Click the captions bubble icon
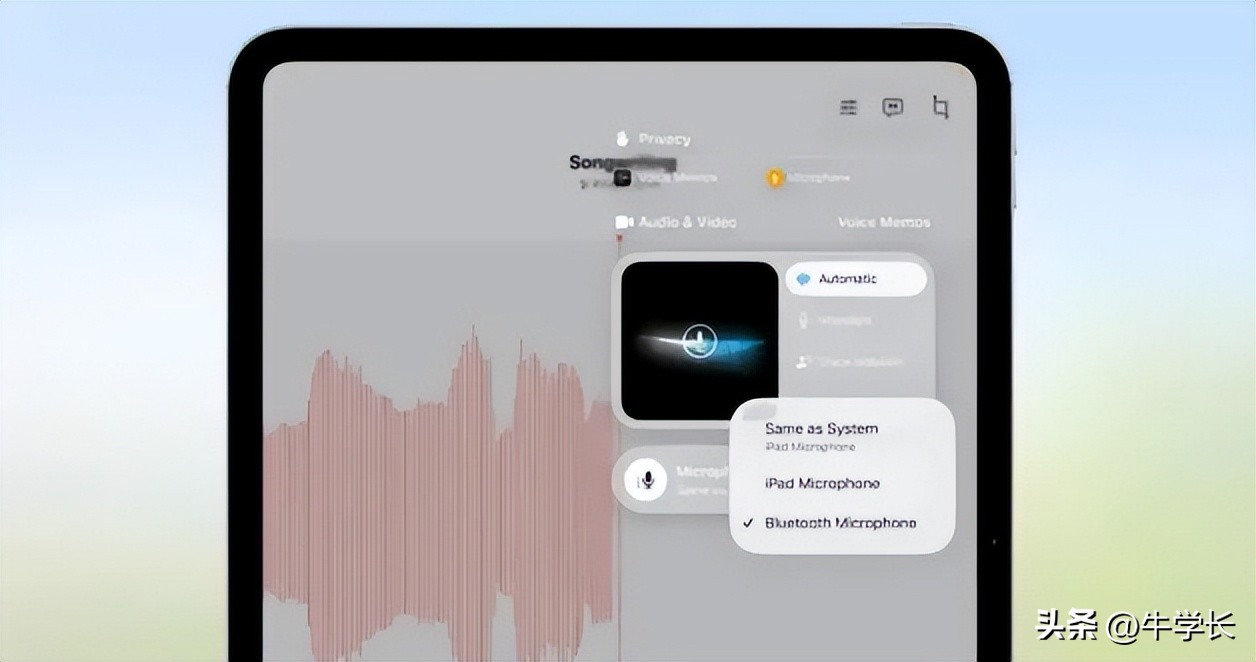 pyautogui.click(x=893, y=107)
